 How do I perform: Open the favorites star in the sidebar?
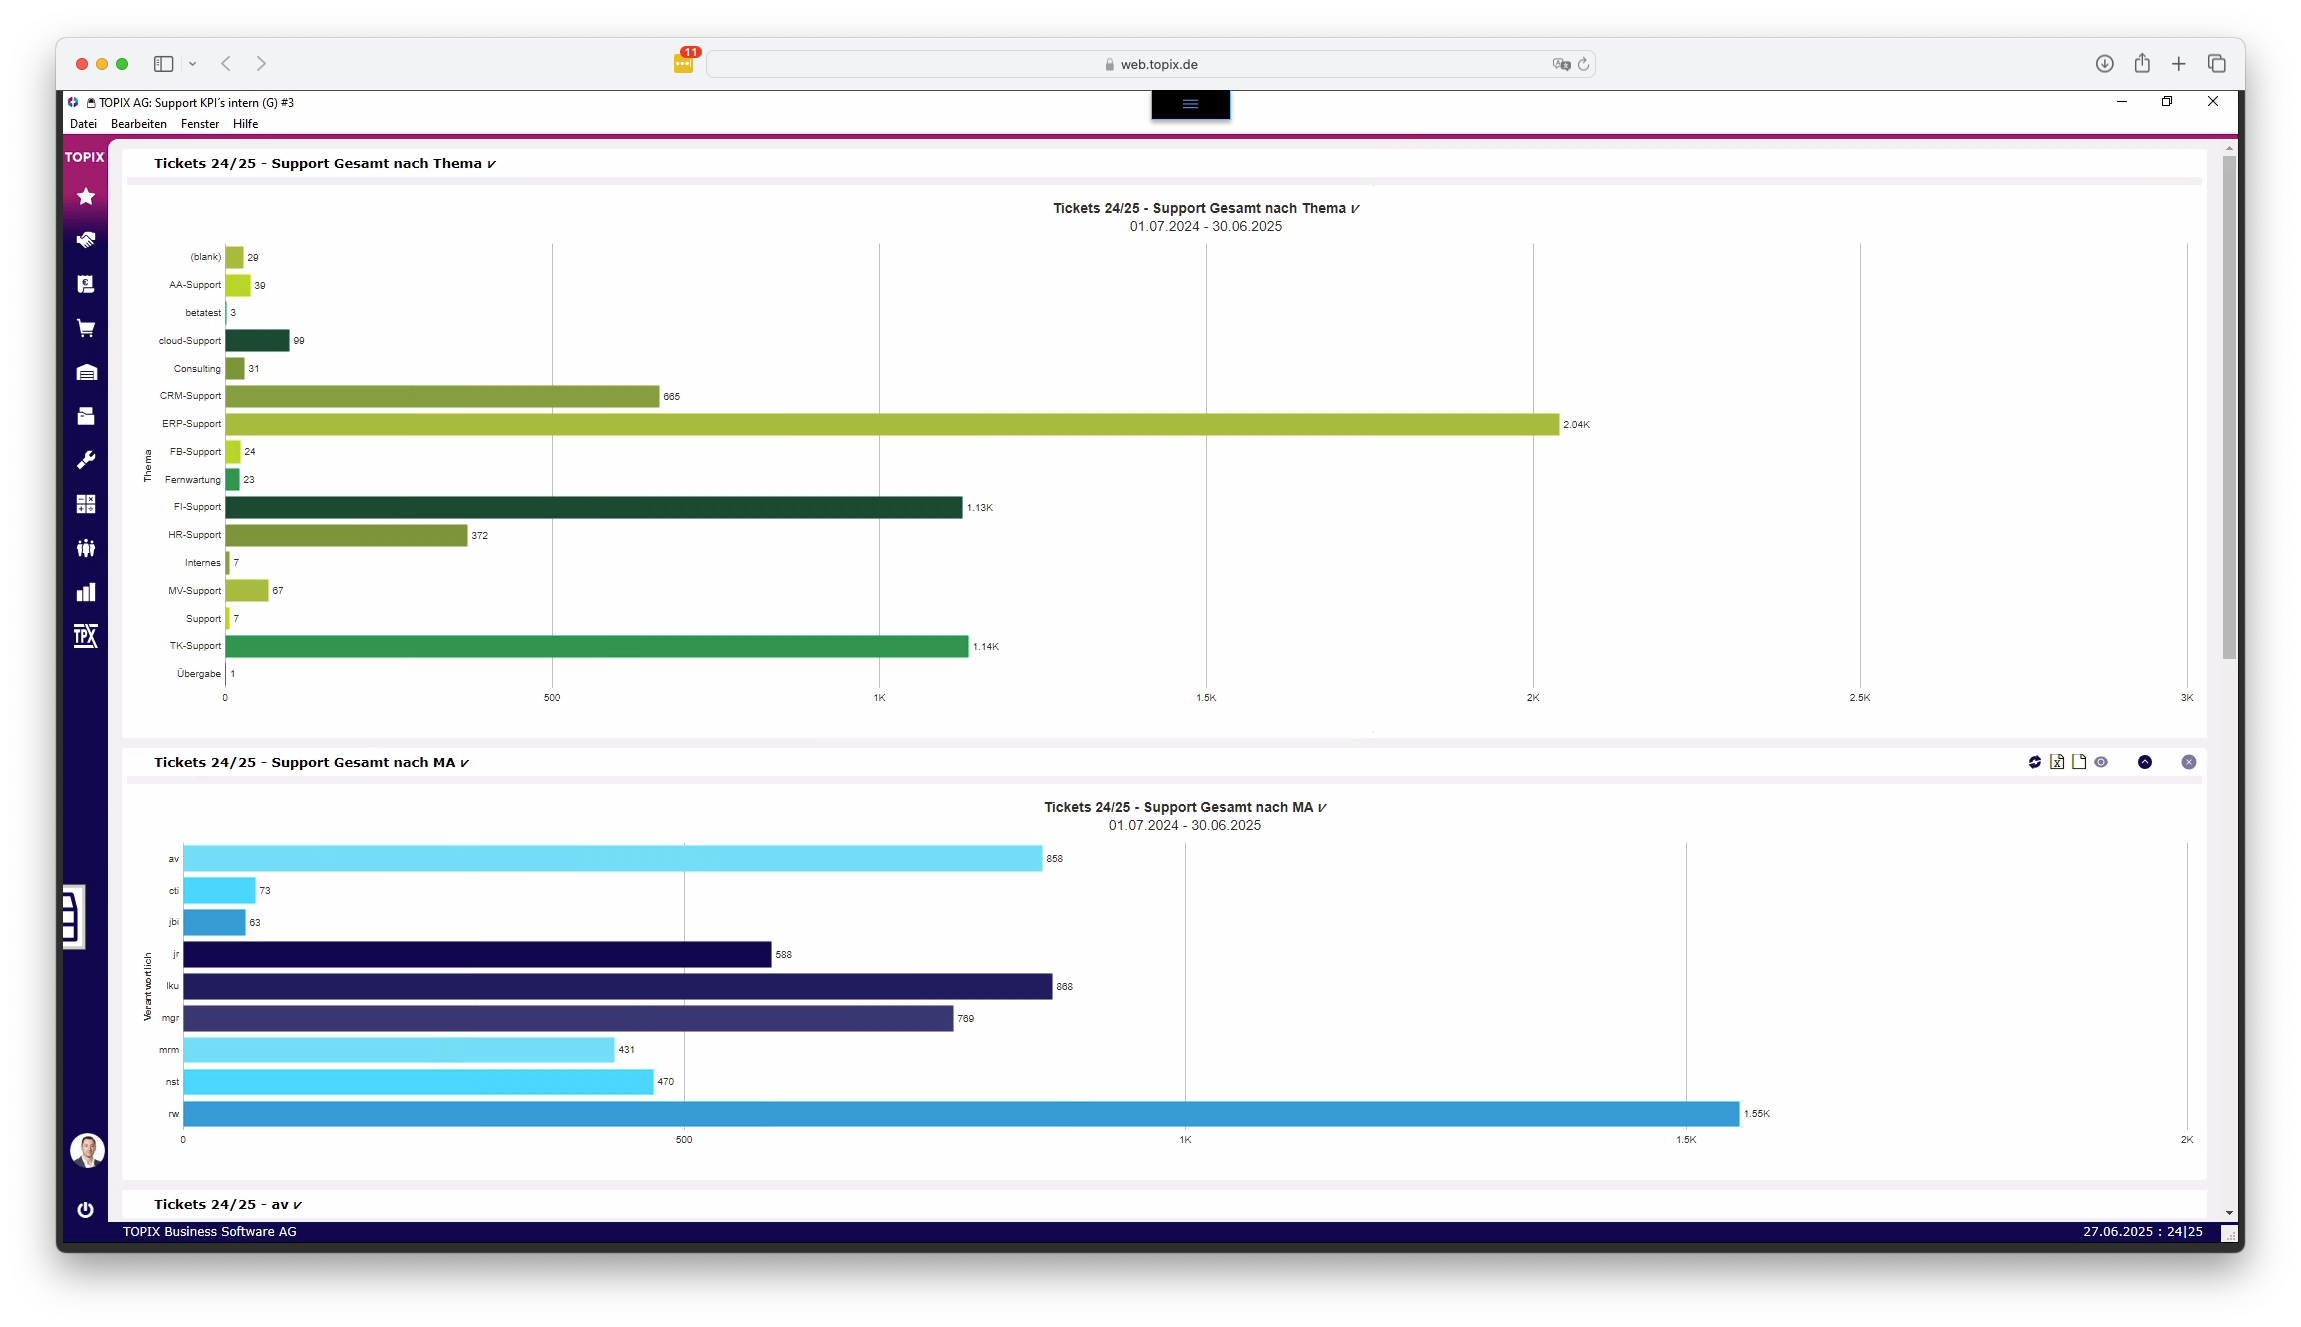(x=86, y=197)
